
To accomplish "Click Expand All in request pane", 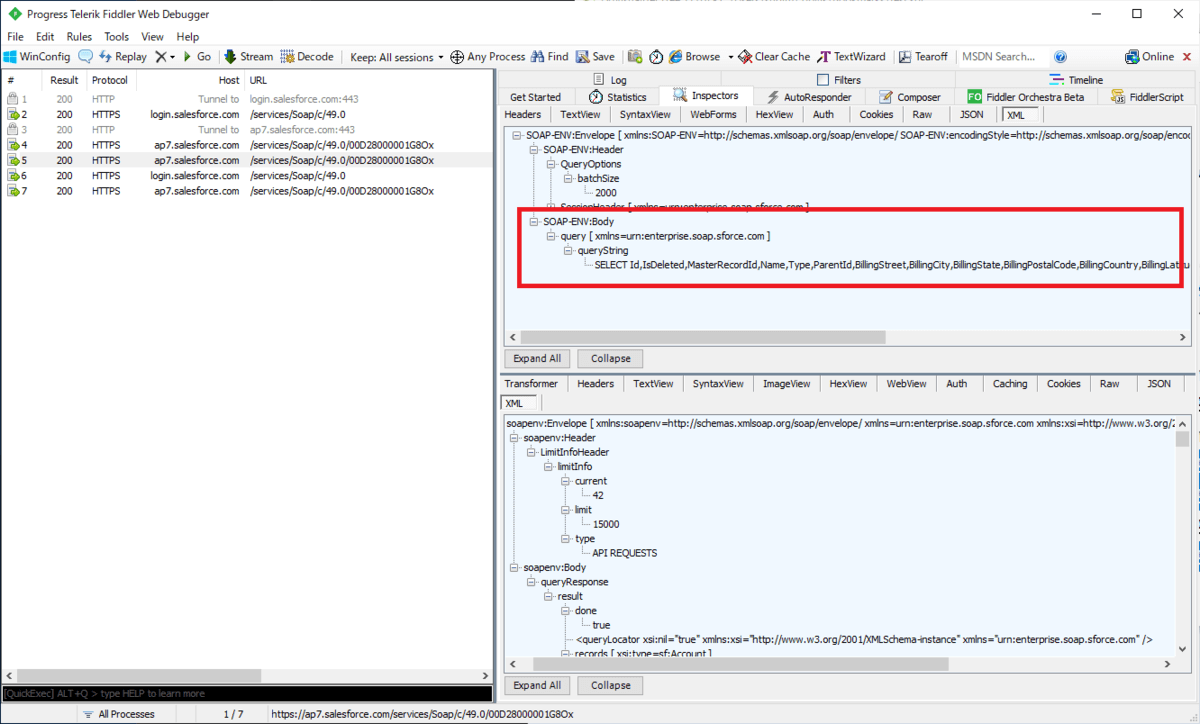I will (x=537, y=358).
